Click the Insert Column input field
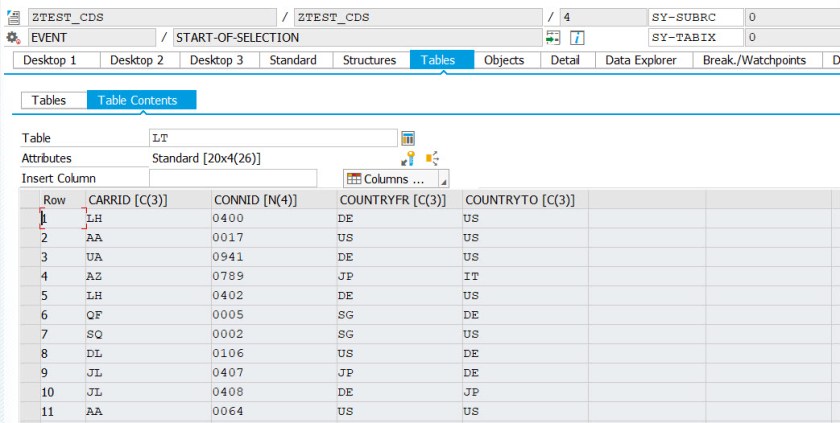The image size is (840, 423). 232,178
